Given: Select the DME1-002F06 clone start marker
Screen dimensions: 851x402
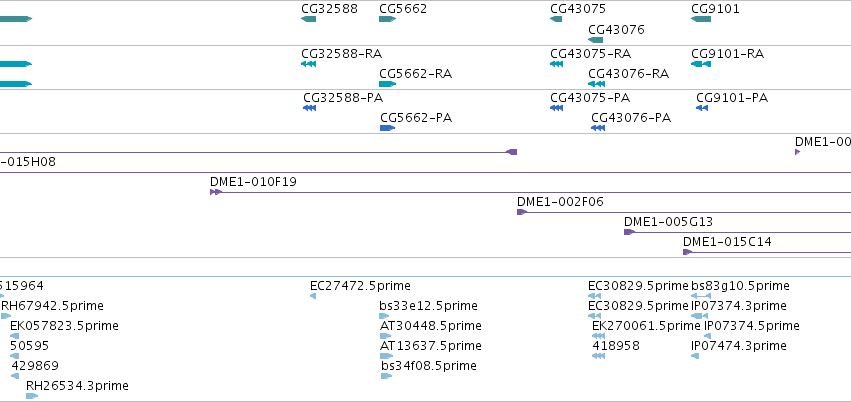Looking at the screenshot, I should point(522,212).
